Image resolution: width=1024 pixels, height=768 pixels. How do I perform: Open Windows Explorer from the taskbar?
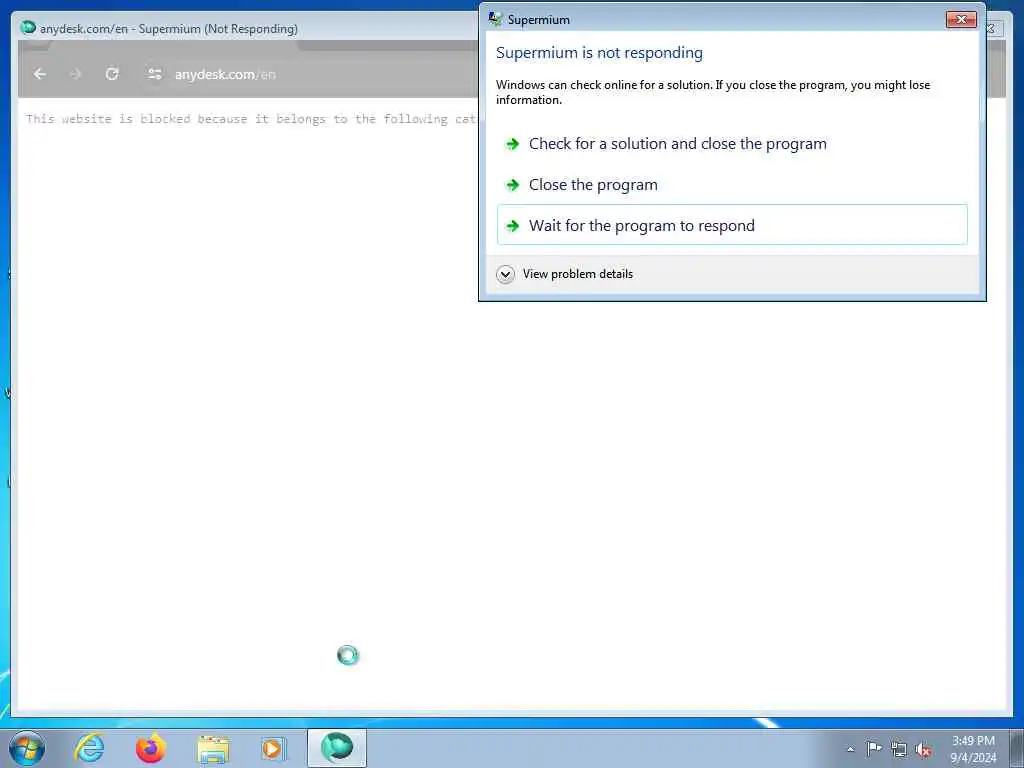pos(213,749)
